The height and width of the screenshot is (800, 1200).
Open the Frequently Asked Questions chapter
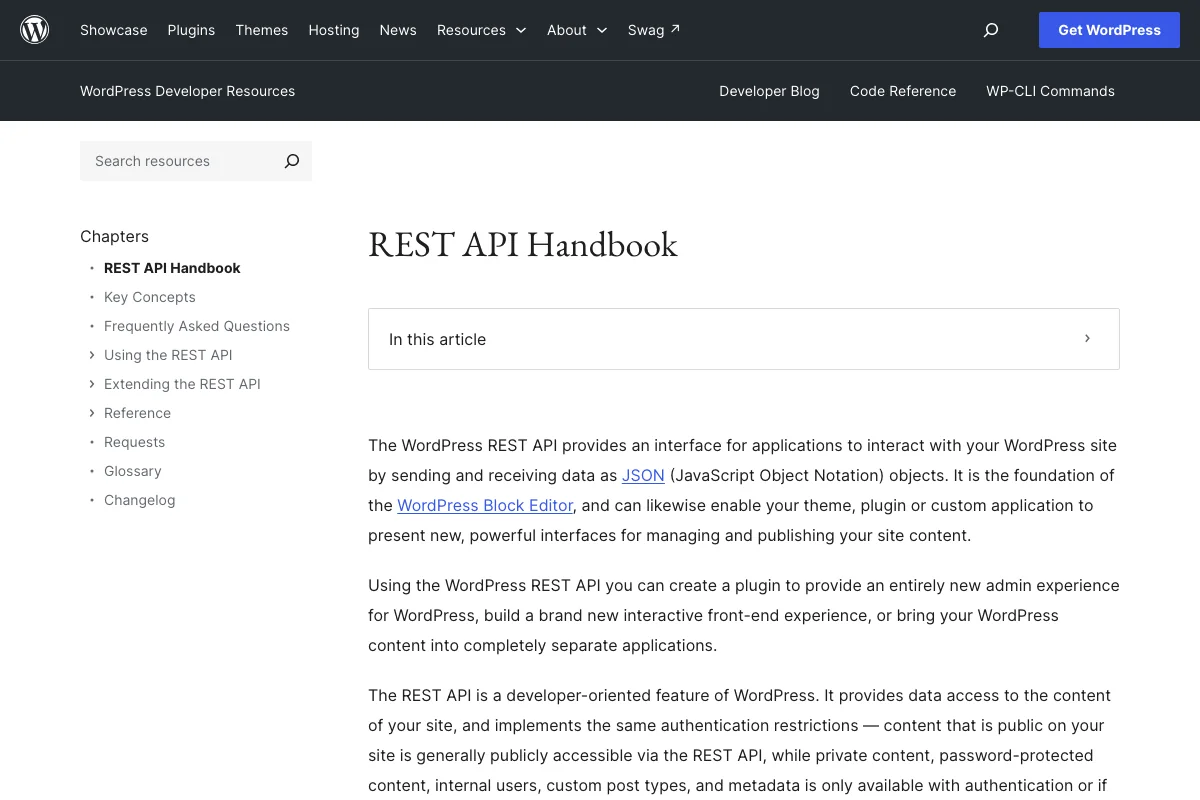click(x=197, y=326)
